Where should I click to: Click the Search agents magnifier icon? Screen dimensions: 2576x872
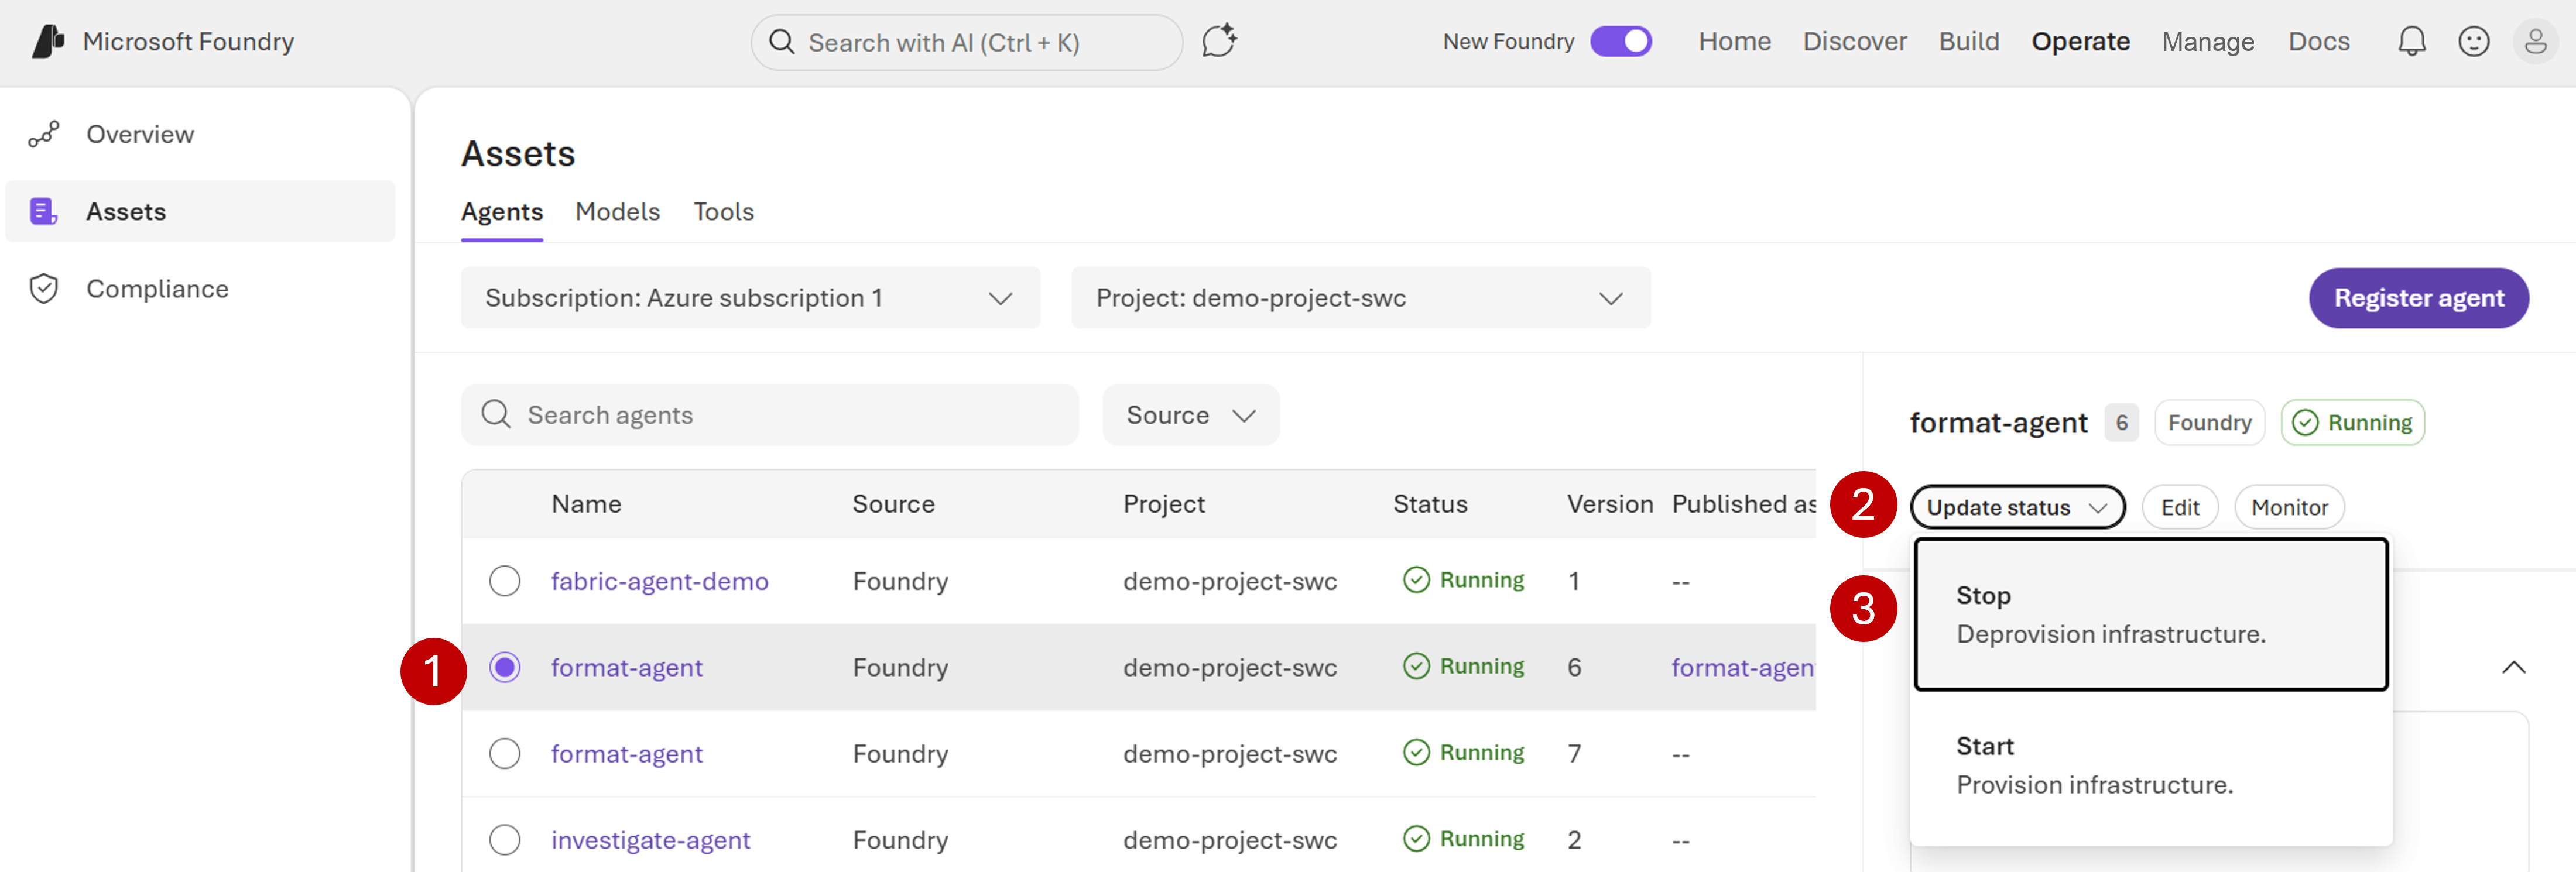click(x=496, y=414)
